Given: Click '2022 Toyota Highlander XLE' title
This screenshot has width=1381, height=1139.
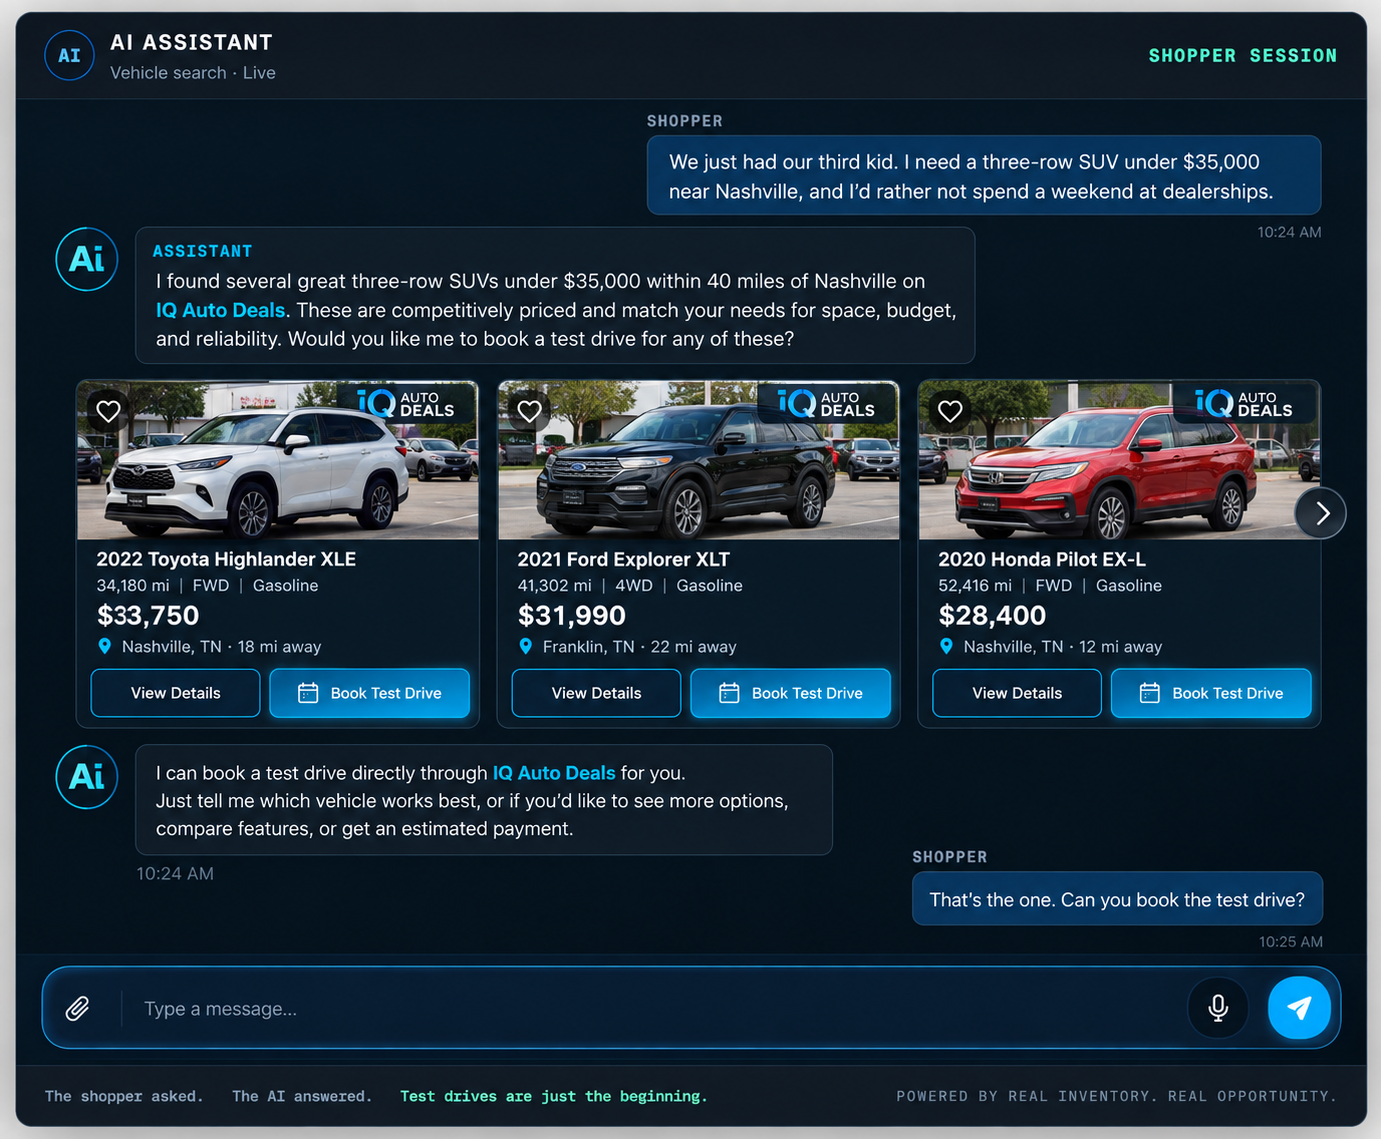Looking at the screenshot, I should click(x=226, y=559).
